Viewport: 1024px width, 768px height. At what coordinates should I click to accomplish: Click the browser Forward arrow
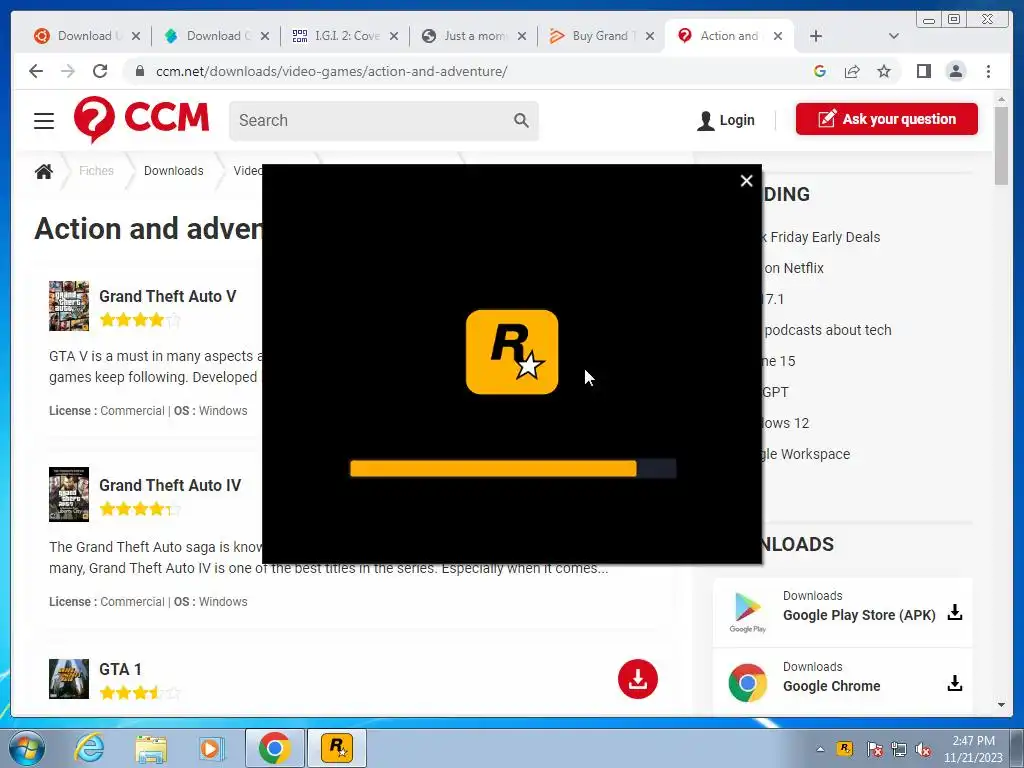click(x=68, y=71)
